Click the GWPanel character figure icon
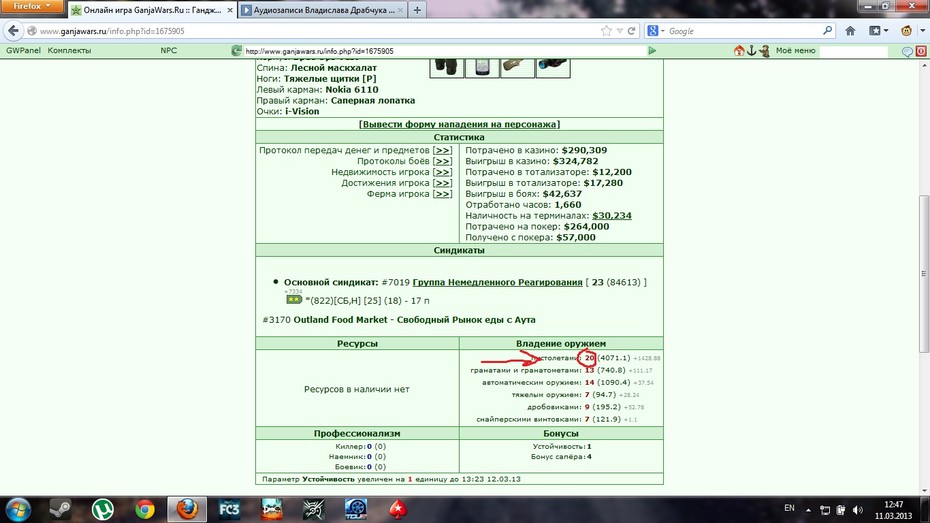Screen dimensions: 930x523 (x=765, y=52)
